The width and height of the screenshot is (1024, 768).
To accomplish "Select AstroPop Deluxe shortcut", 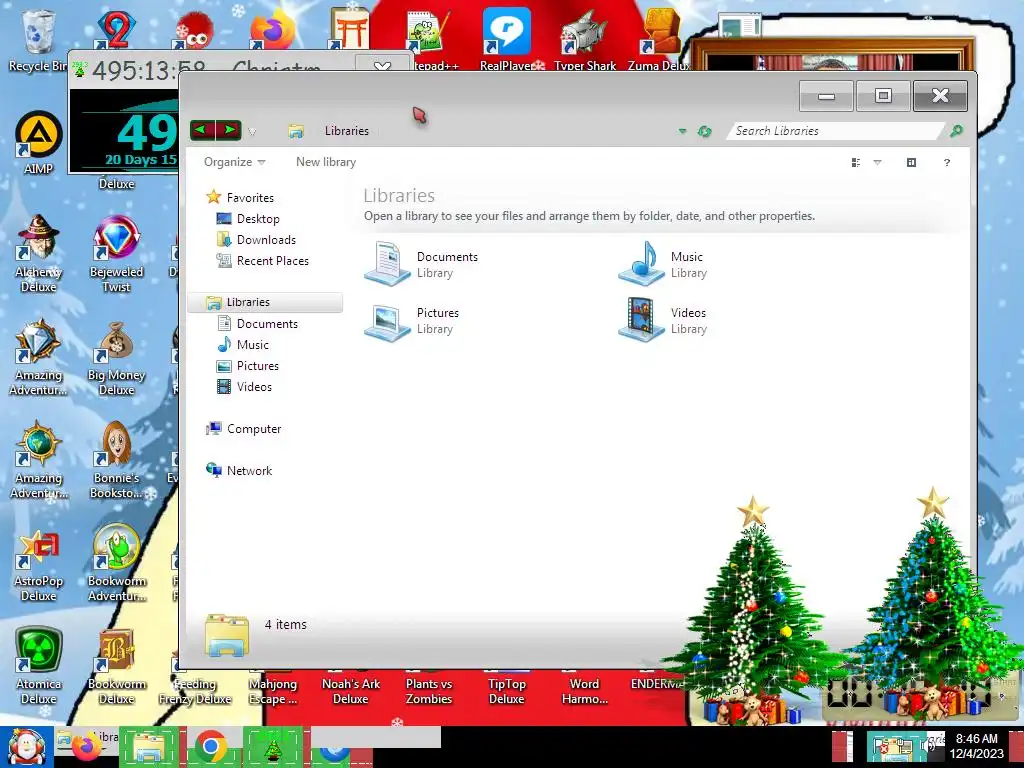I will click(39, 565).
